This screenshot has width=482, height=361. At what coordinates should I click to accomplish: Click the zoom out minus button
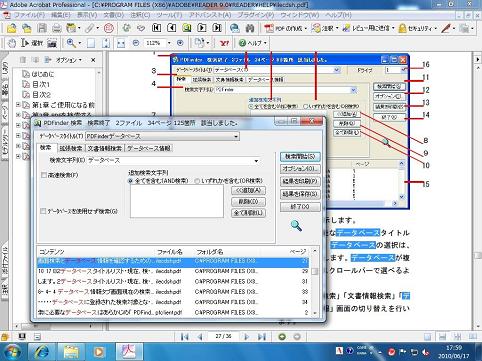point(136,43)
